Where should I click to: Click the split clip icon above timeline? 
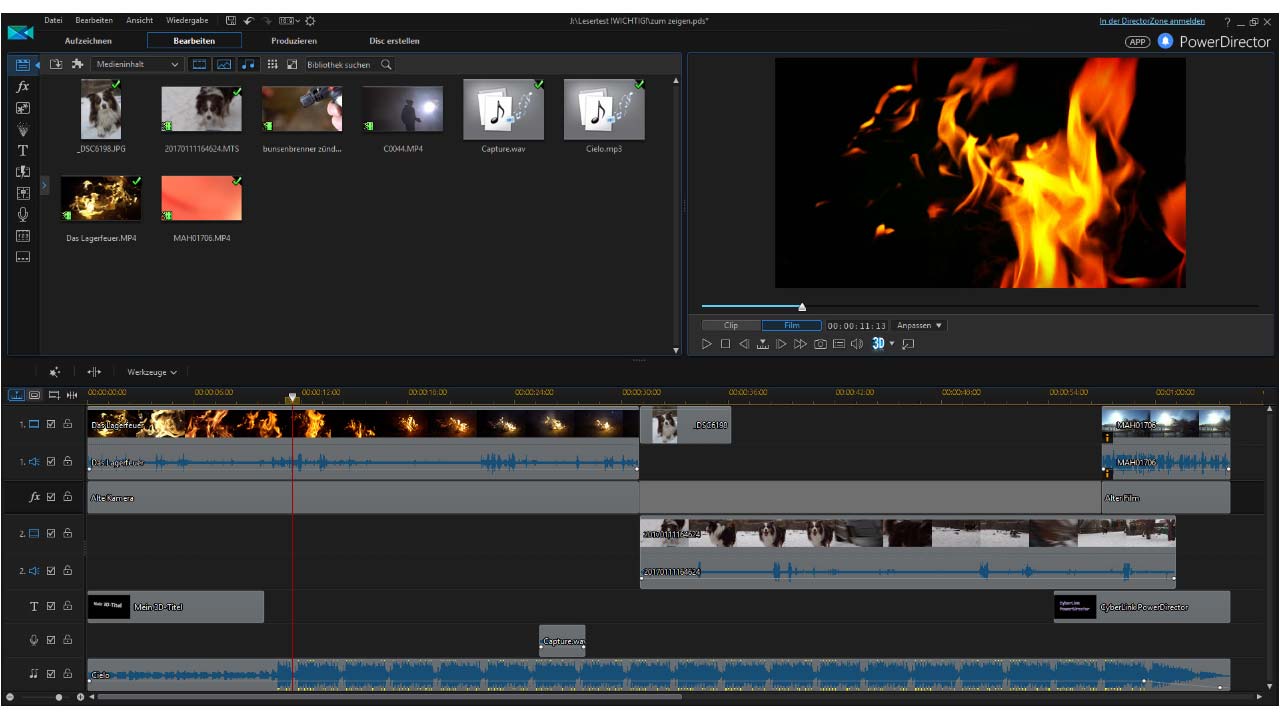(94, 372)
